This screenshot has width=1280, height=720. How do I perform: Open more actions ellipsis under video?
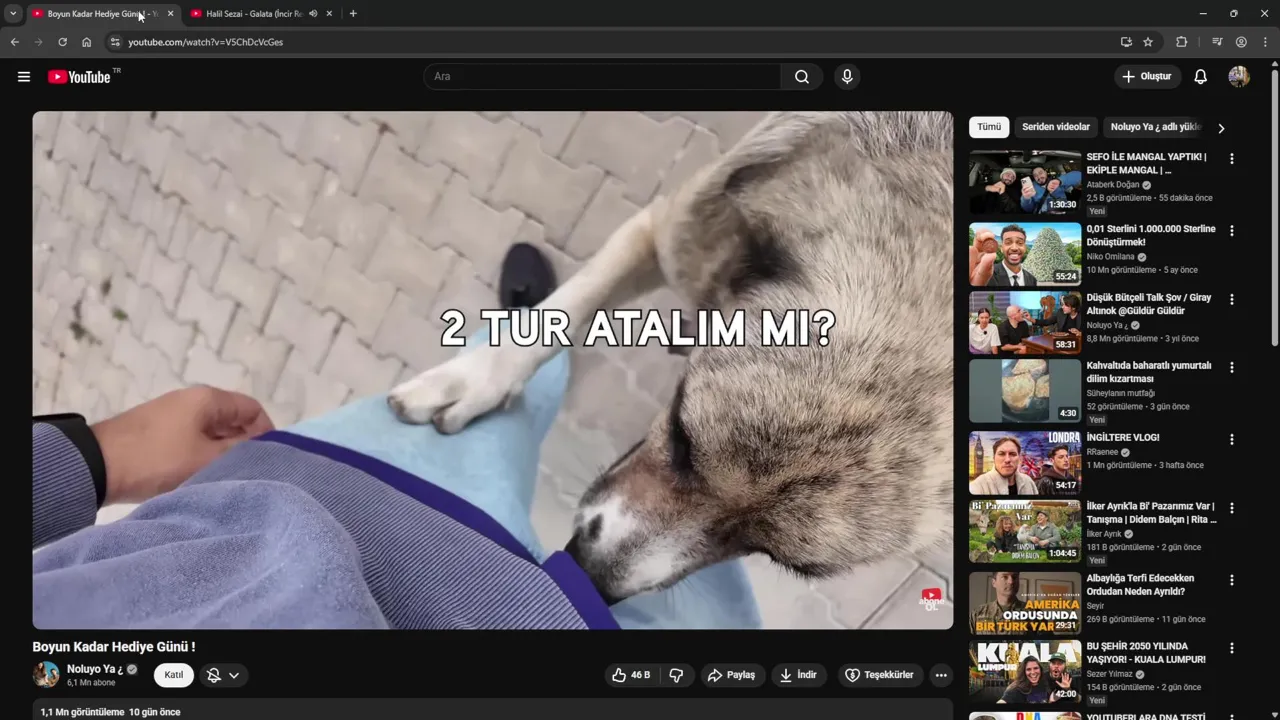[941, 675]
